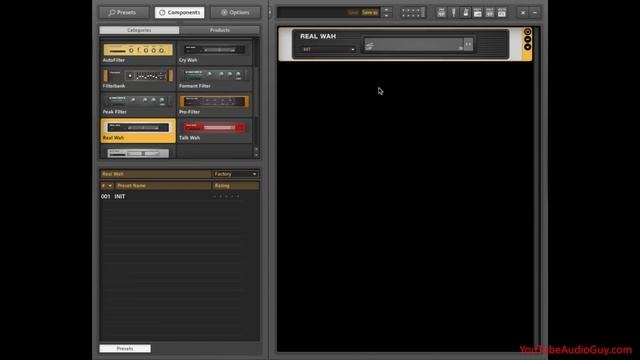Screen dimensions: 640x360
Task: Switch to the Presets tab
Action: (123, 13)
